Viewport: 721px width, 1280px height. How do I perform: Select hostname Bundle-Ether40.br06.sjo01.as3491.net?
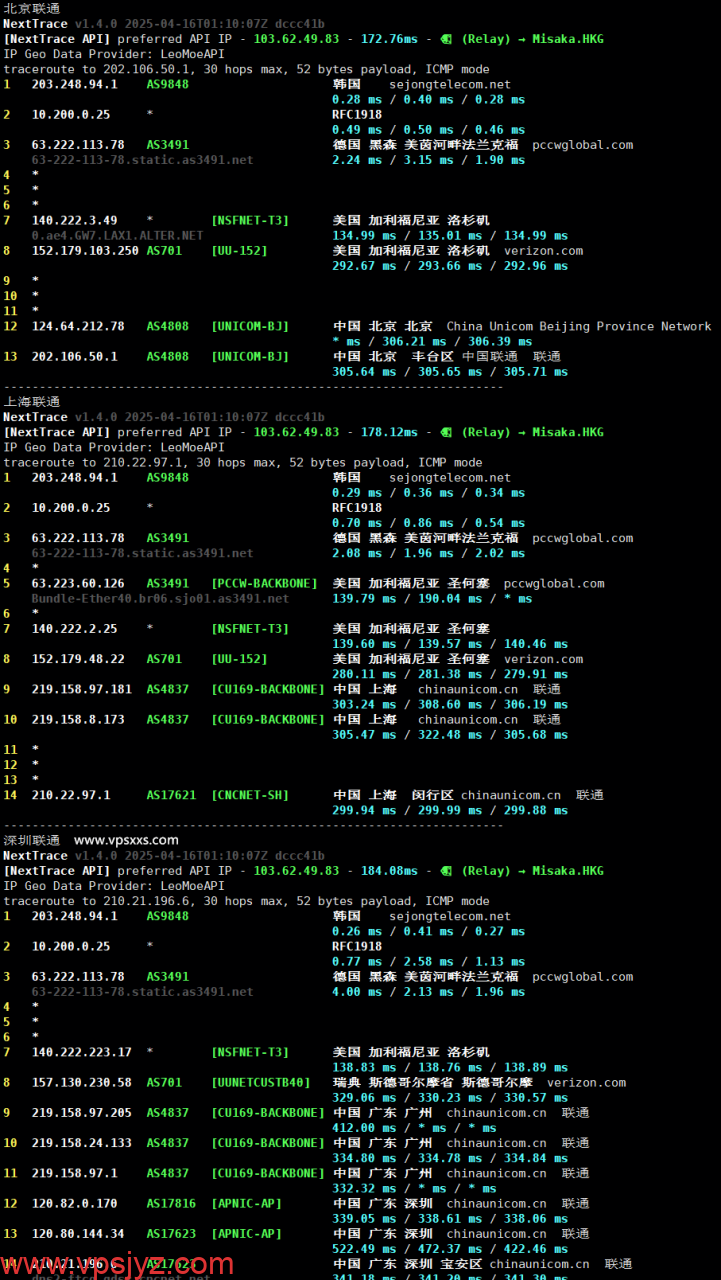click(160, 598)
